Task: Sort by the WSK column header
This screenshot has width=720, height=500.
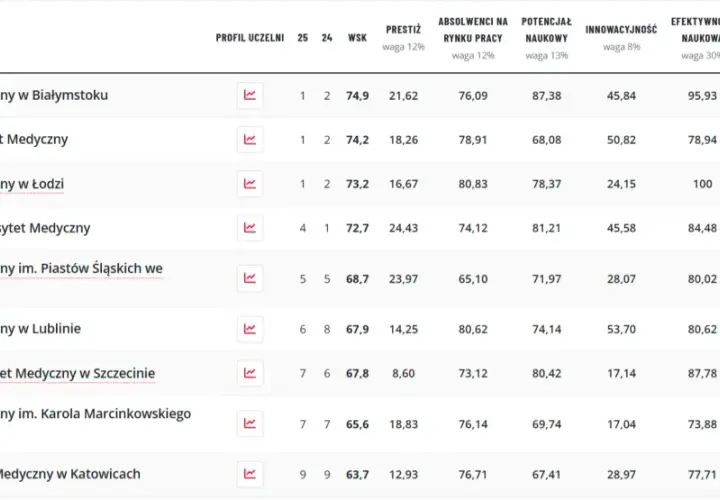Action: click(357, 38)
